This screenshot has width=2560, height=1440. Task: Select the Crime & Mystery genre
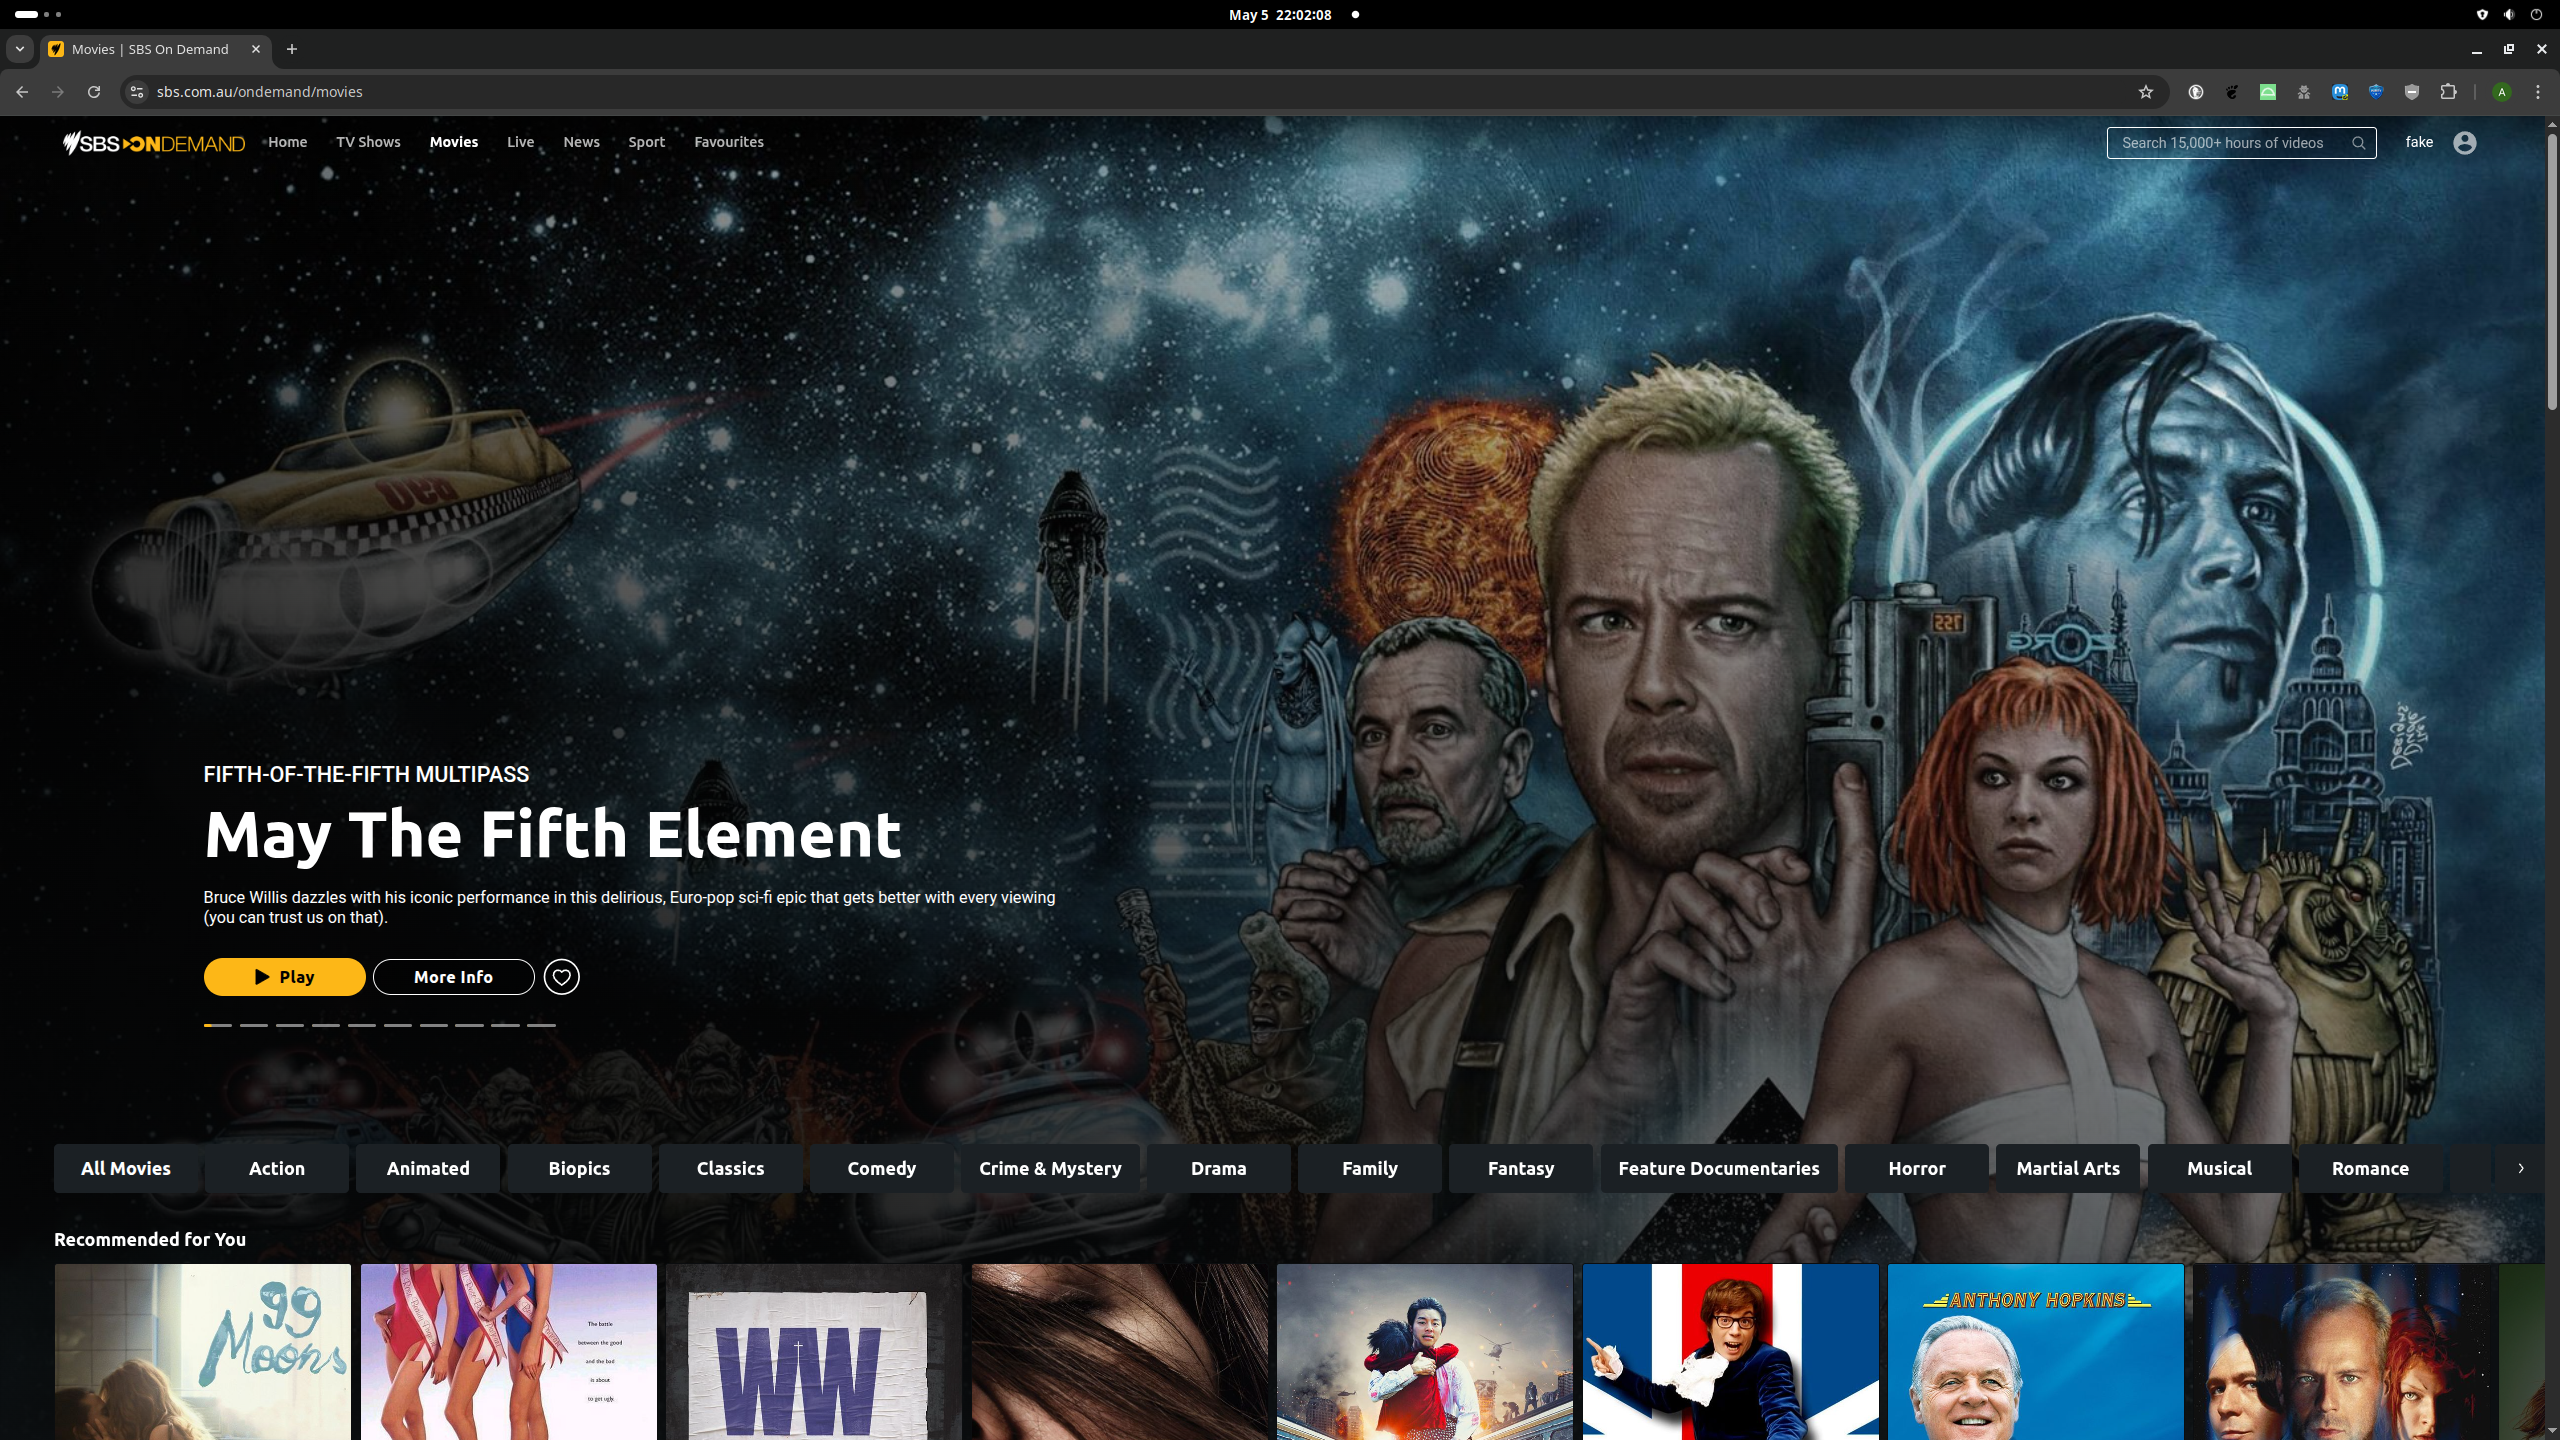1050,1168
